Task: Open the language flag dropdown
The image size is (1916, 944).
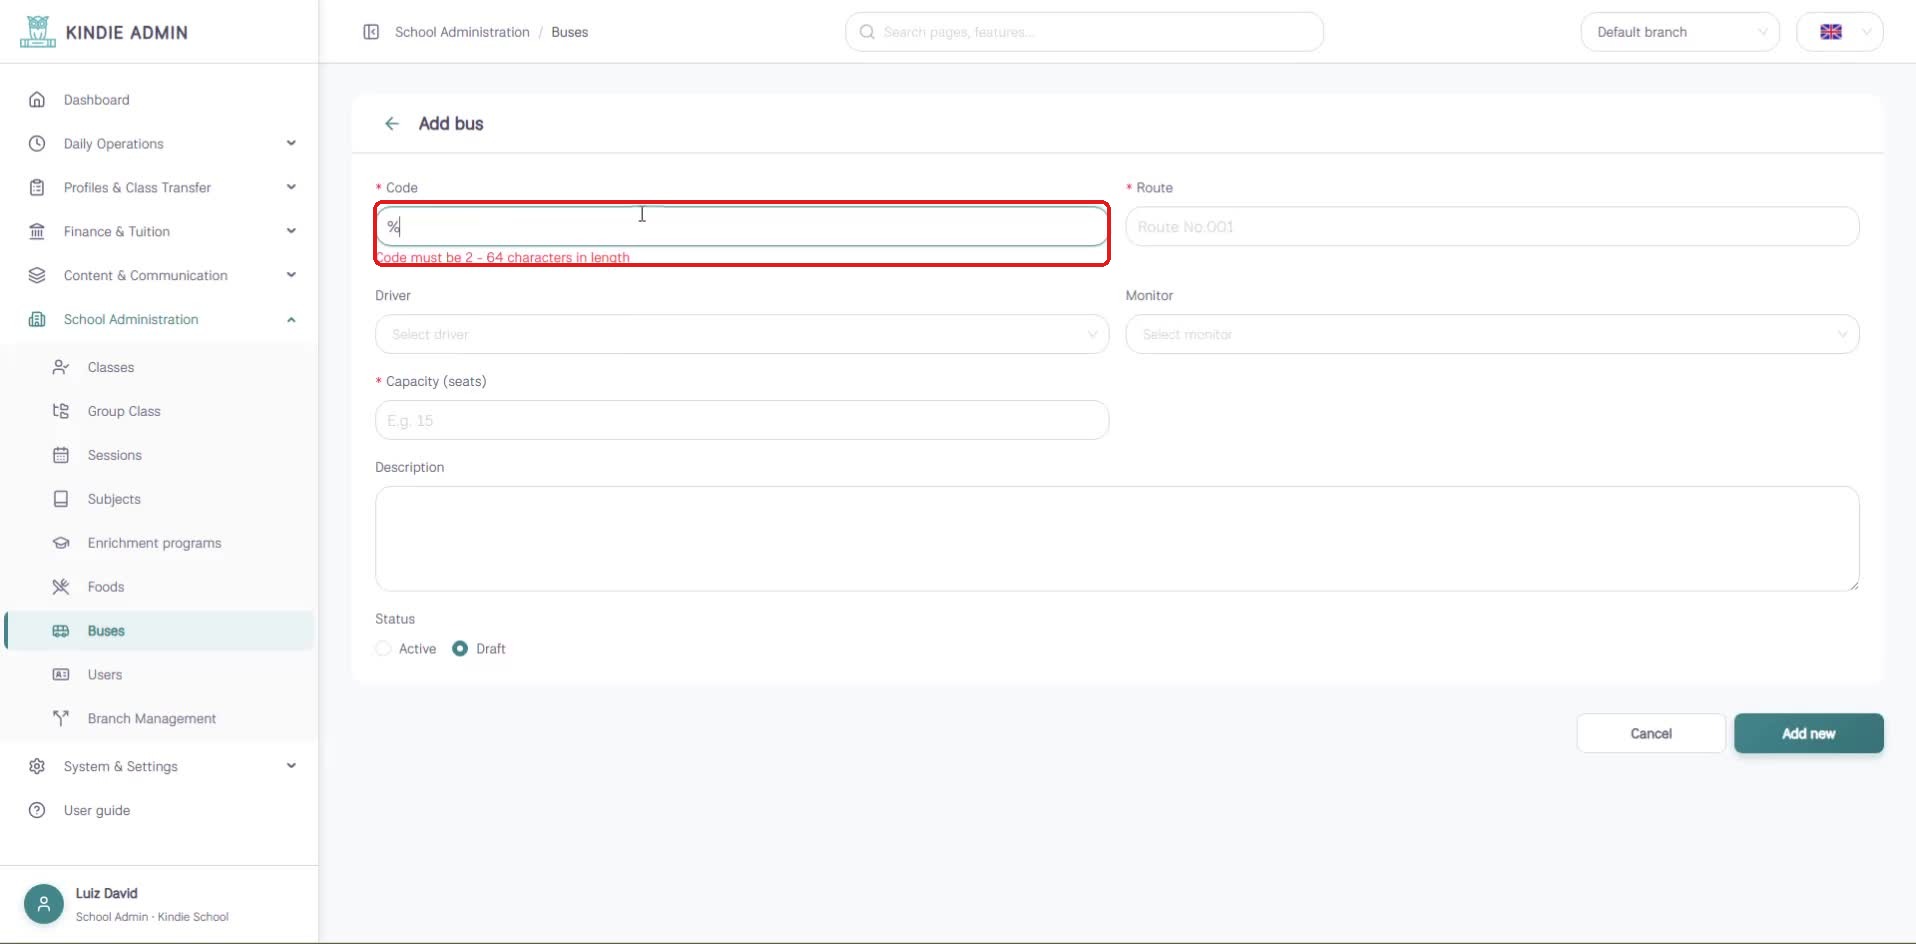Action: [1840, 32]
